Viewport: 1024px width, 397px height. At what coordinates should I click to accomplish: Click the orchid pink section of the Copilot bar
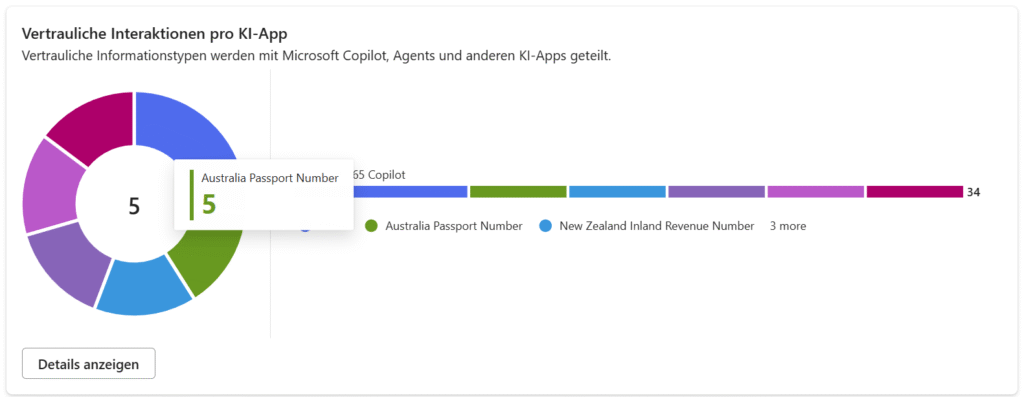[816, 191]
